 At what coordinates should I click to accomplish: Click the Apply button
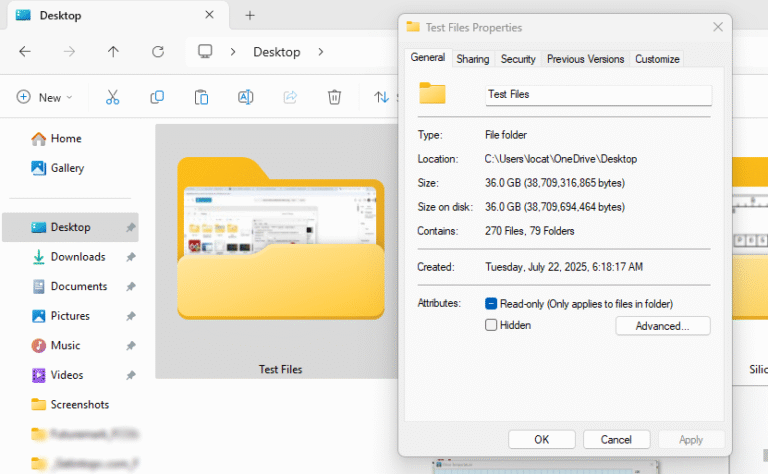tap(691, 440)
